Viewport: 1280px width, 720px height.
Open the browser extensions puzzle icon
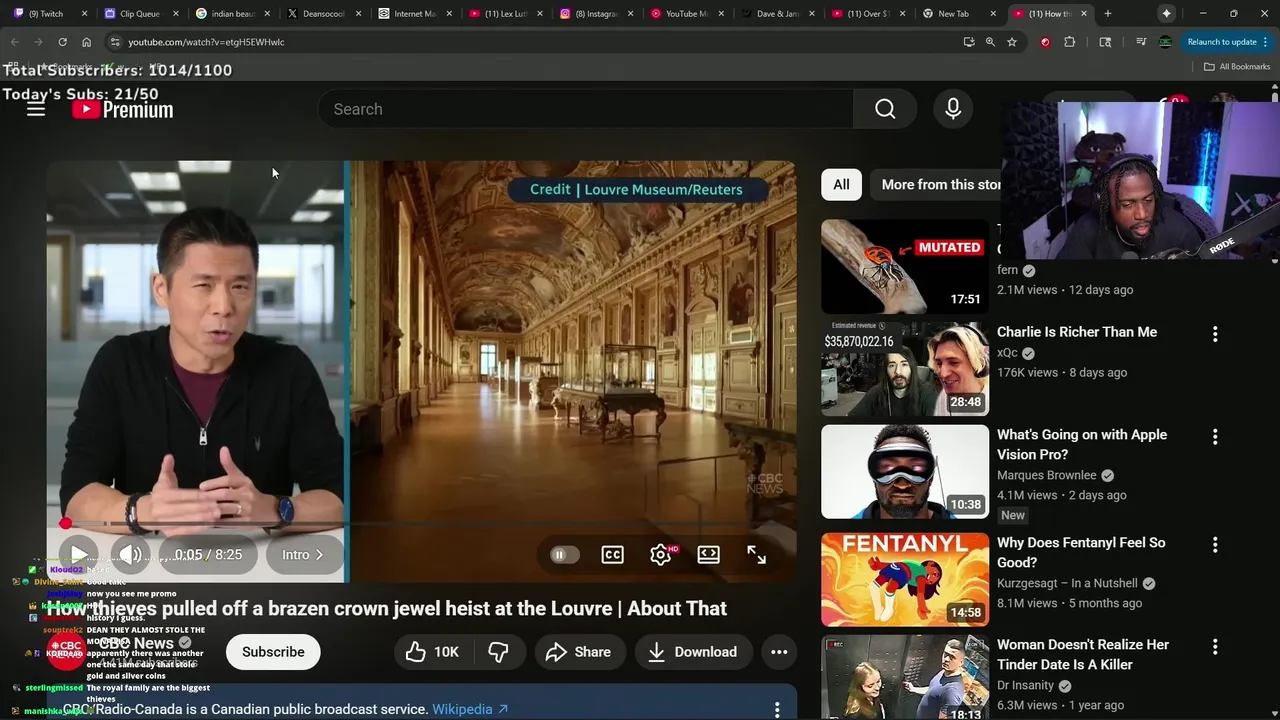(1069, 42)
